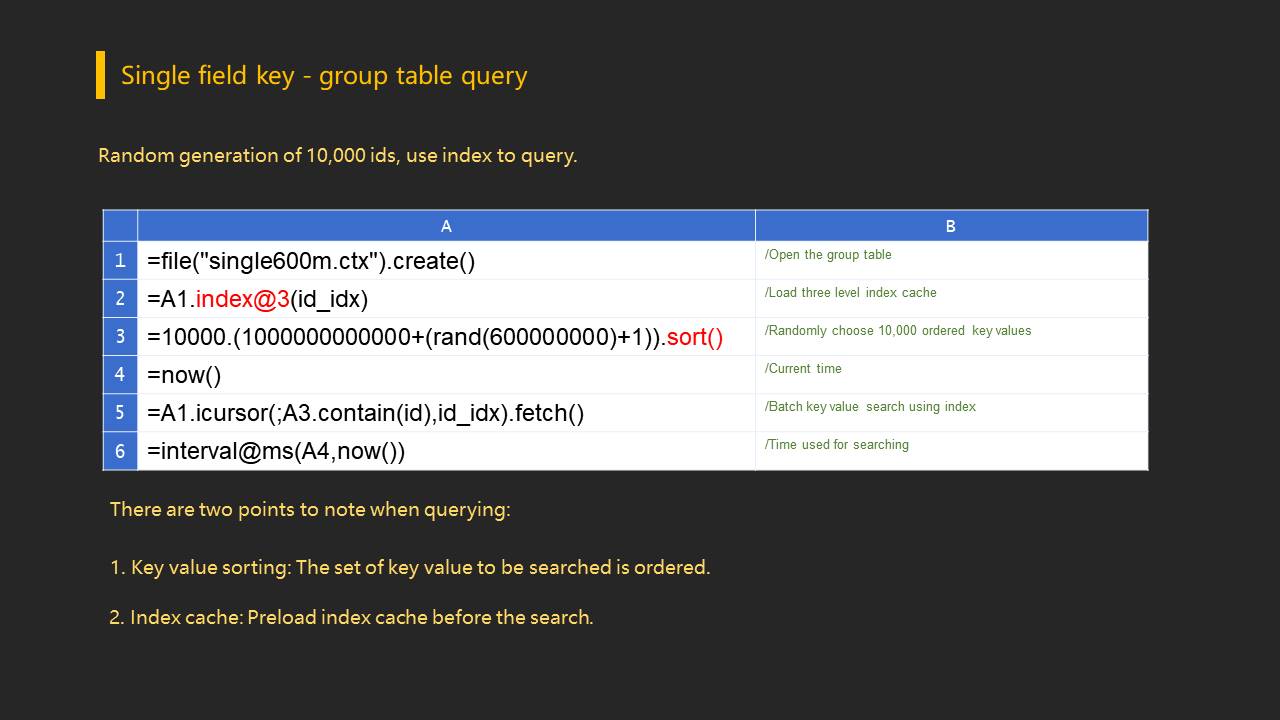1280x720 pixels.
Task: Select row number 5 in the table
Action: pyautogui.click(x=120, y=413)
